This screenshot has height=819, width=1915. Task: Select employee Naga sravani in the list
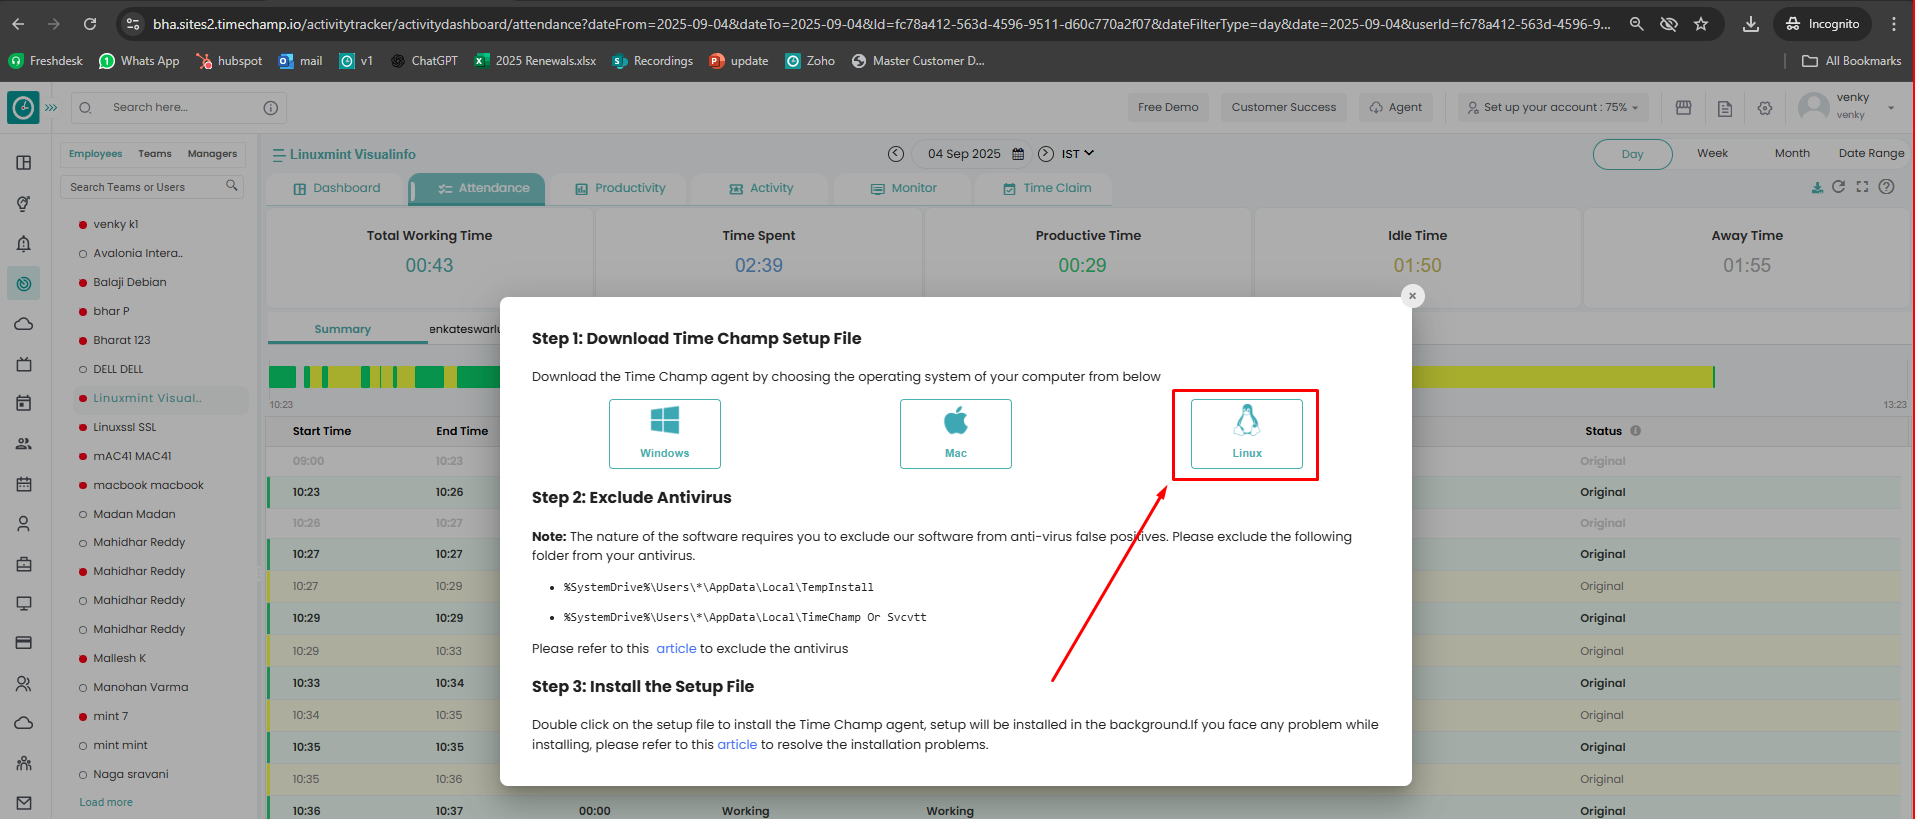pyautogui.click(x=131, y=775)
